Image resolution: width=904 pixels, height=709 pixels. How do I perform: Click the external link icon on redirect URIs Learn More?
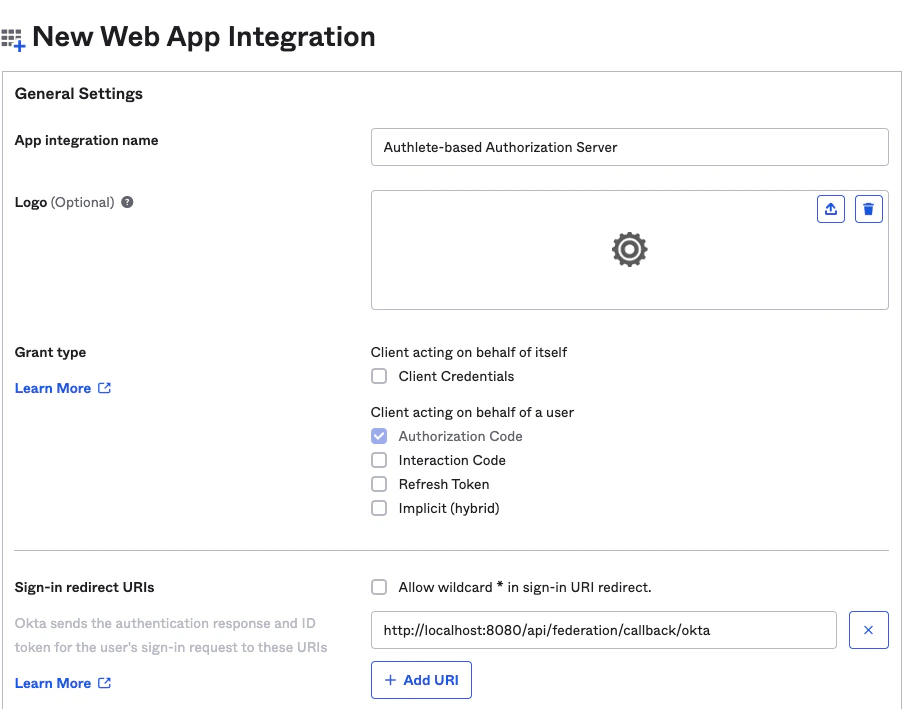104,683
